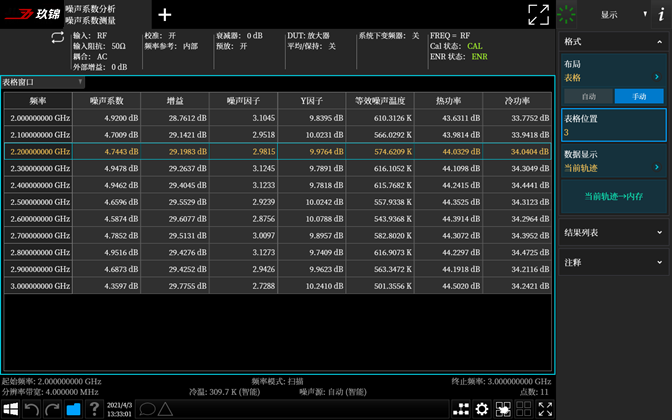Open the info 'i' icon

(x=661, y=15)
